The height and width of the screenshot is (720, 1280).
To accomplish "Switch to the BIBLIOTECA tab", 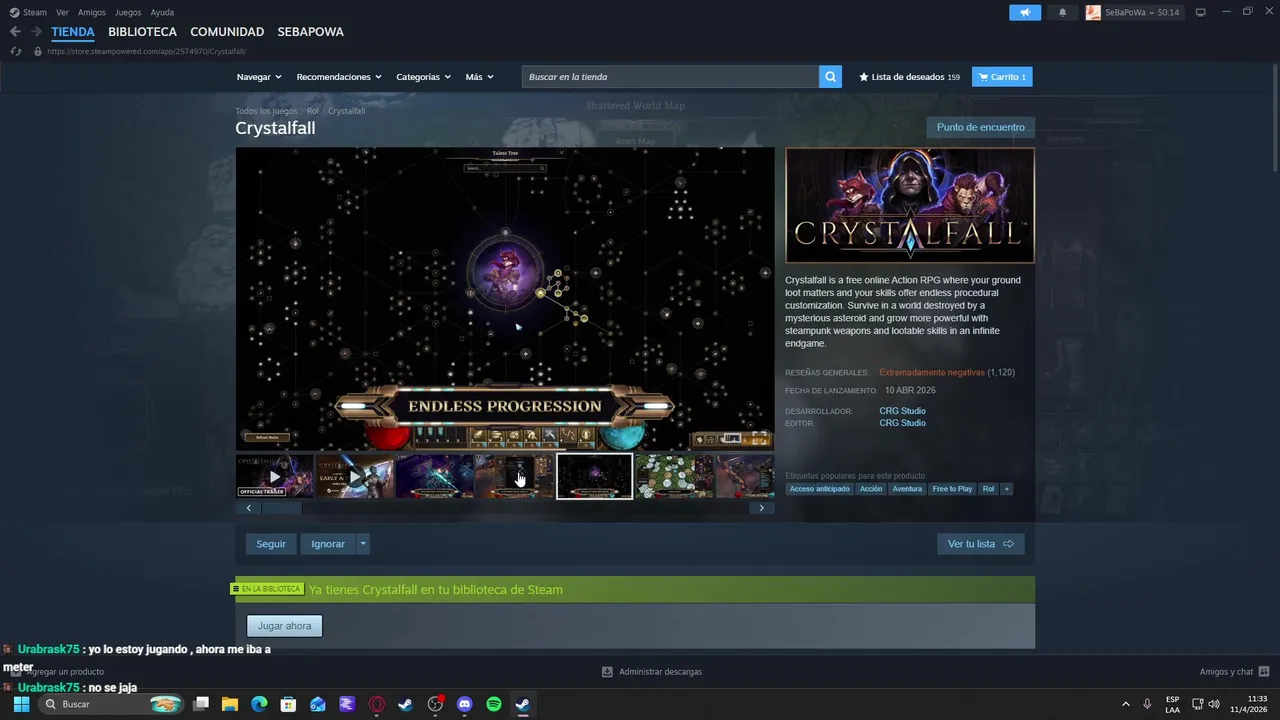I will tap(142, 32).
